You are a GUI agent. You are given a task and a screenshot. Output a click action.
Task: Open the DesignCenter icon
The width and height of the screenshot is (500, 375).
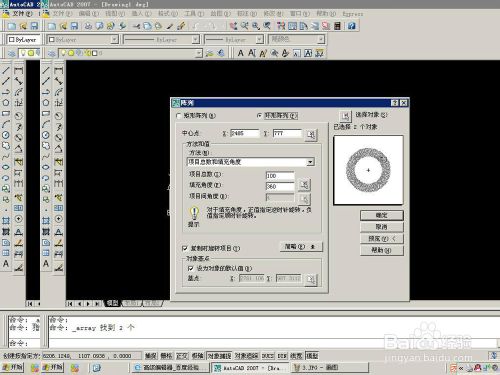point(292,26)
